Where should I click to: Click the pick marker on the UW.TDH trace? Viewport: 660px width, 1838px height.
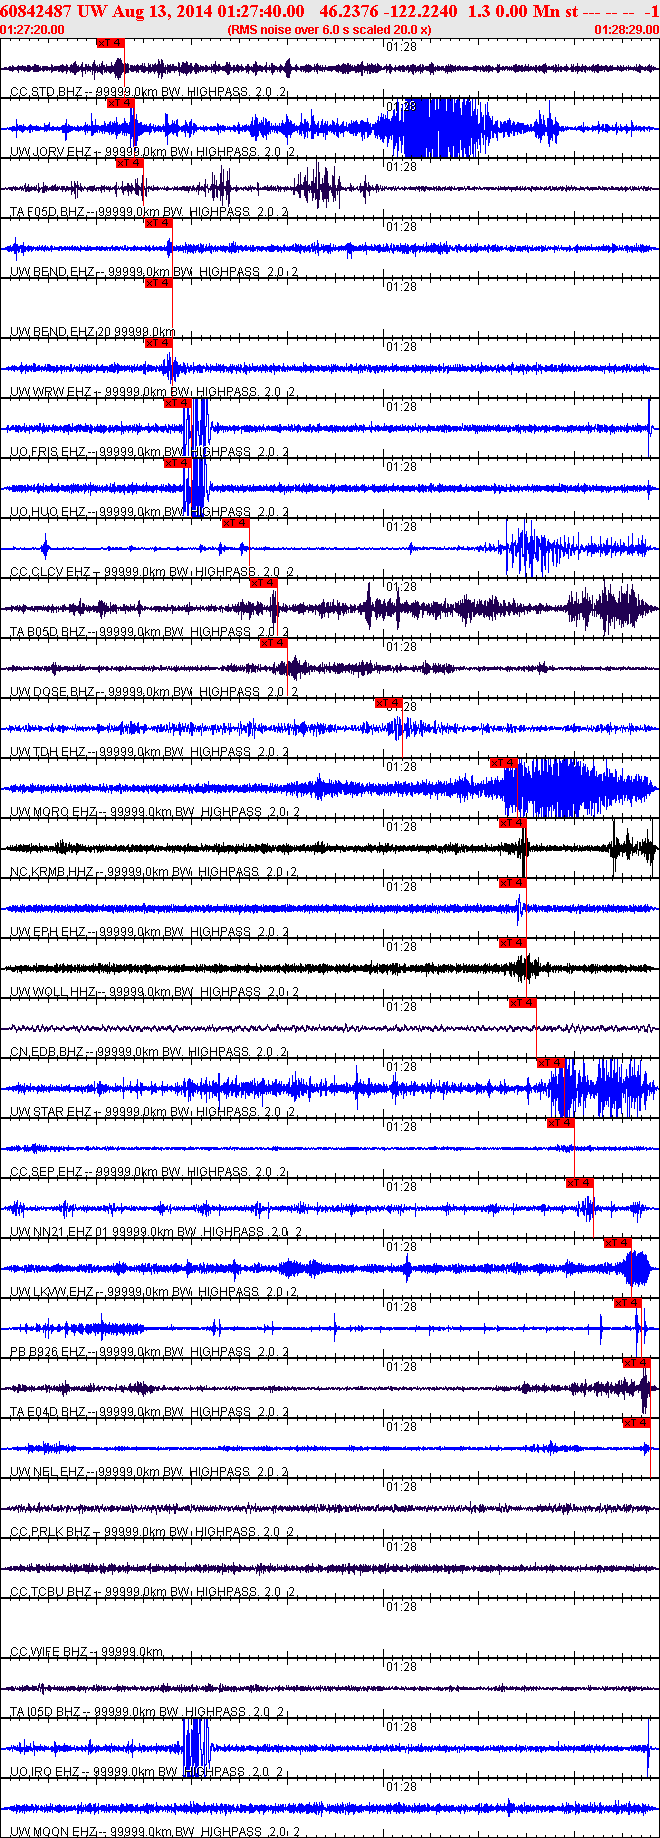(389, 703)
